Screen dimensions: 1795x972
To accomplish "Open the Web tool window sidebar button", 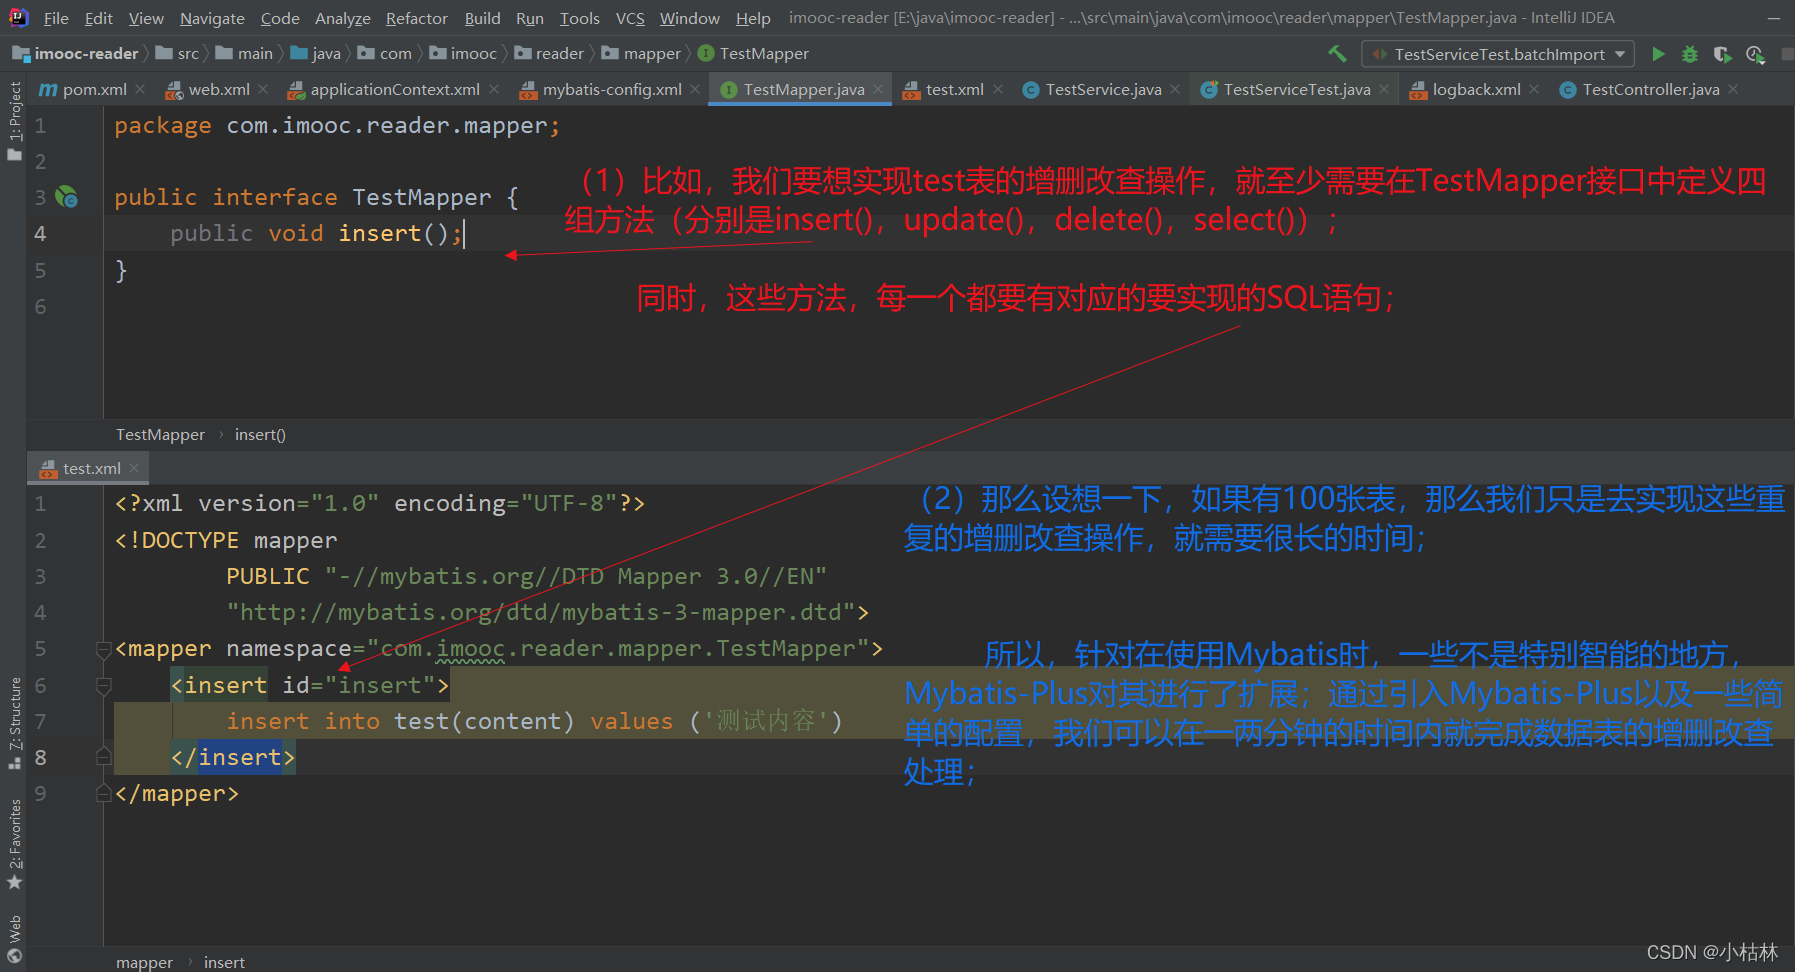I will [x=14, y=938].
